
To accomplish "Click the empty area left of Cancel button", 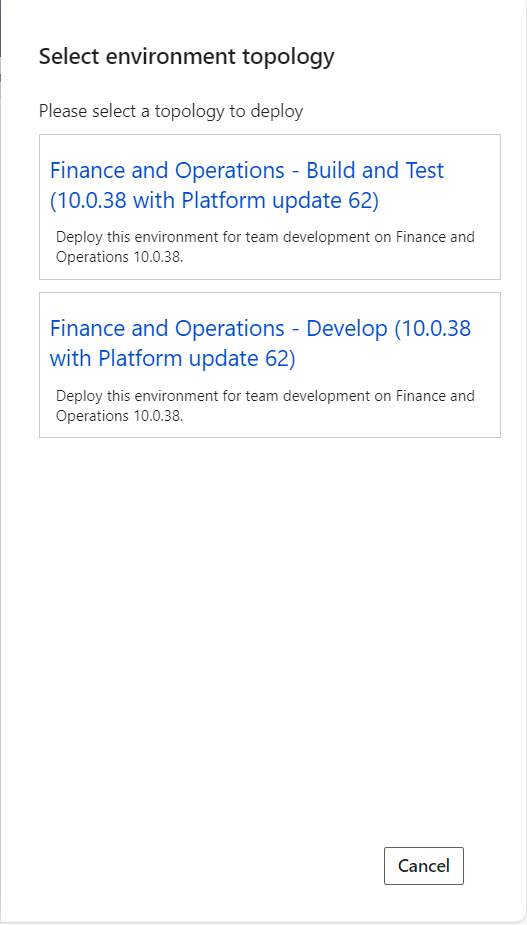I will (207, 865).
